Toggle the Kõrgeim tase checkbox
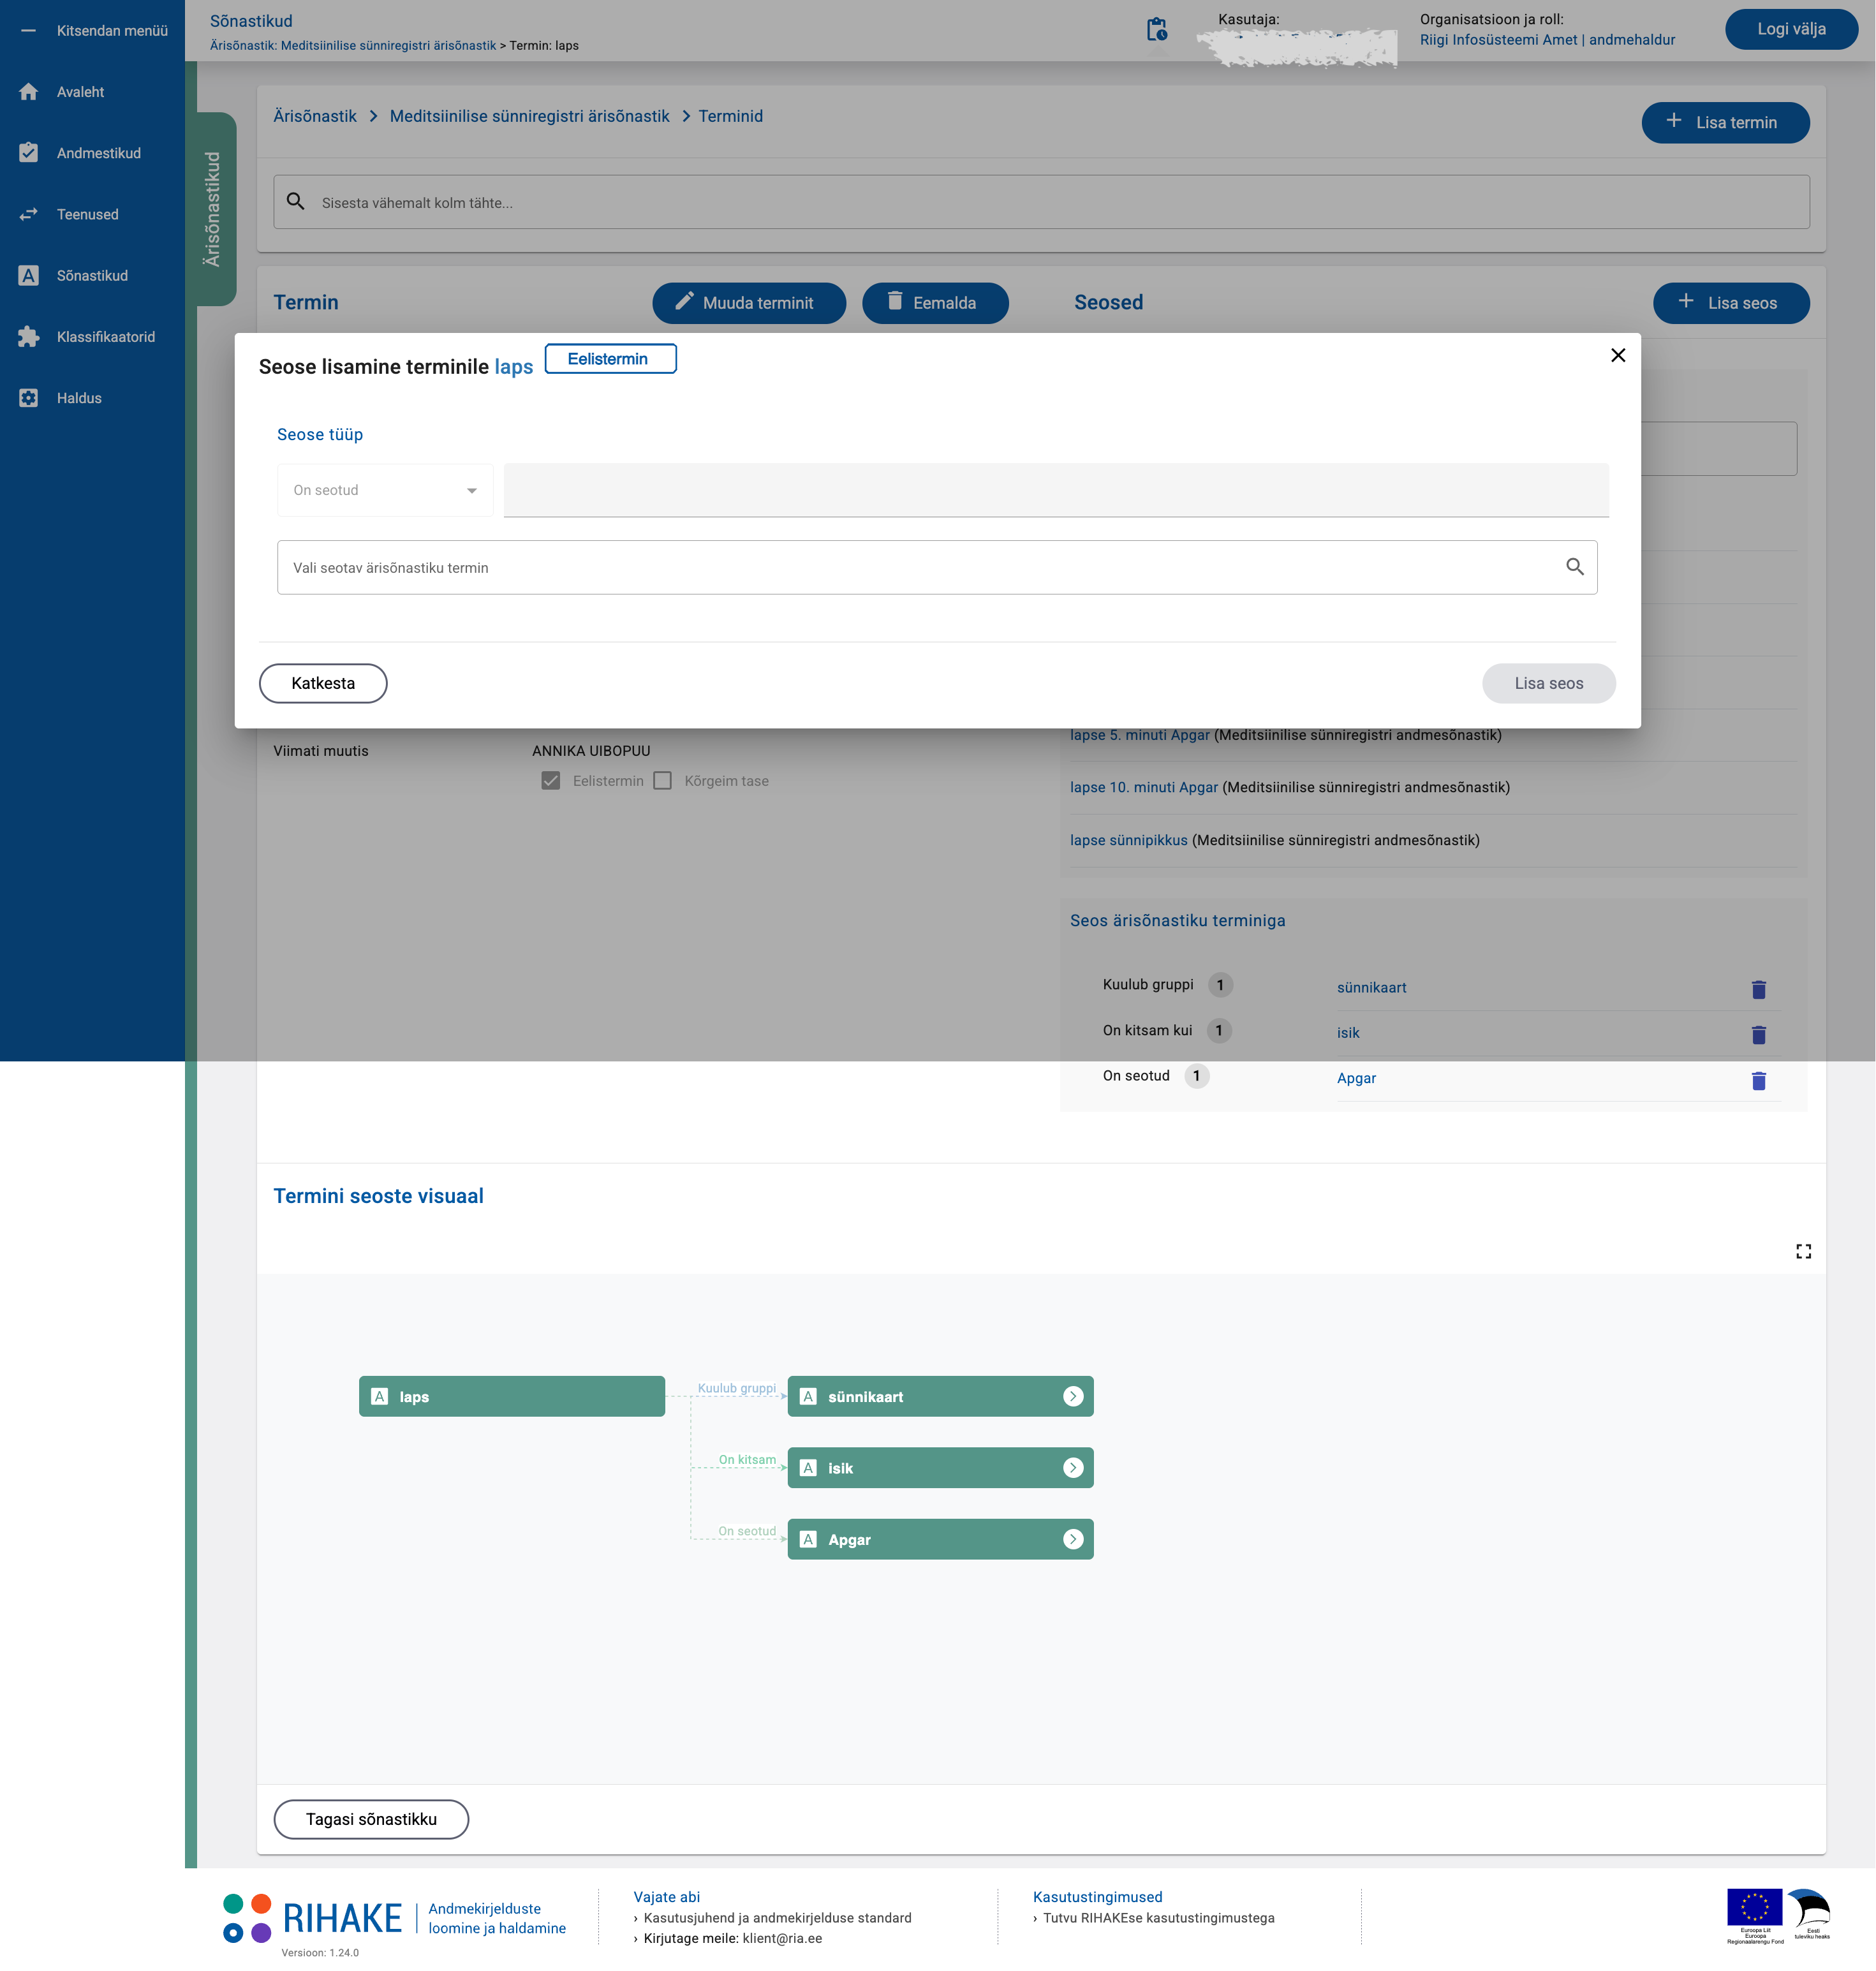Image resolution: width=1876 pixels, height=1971 pixels. pos(662,781)
